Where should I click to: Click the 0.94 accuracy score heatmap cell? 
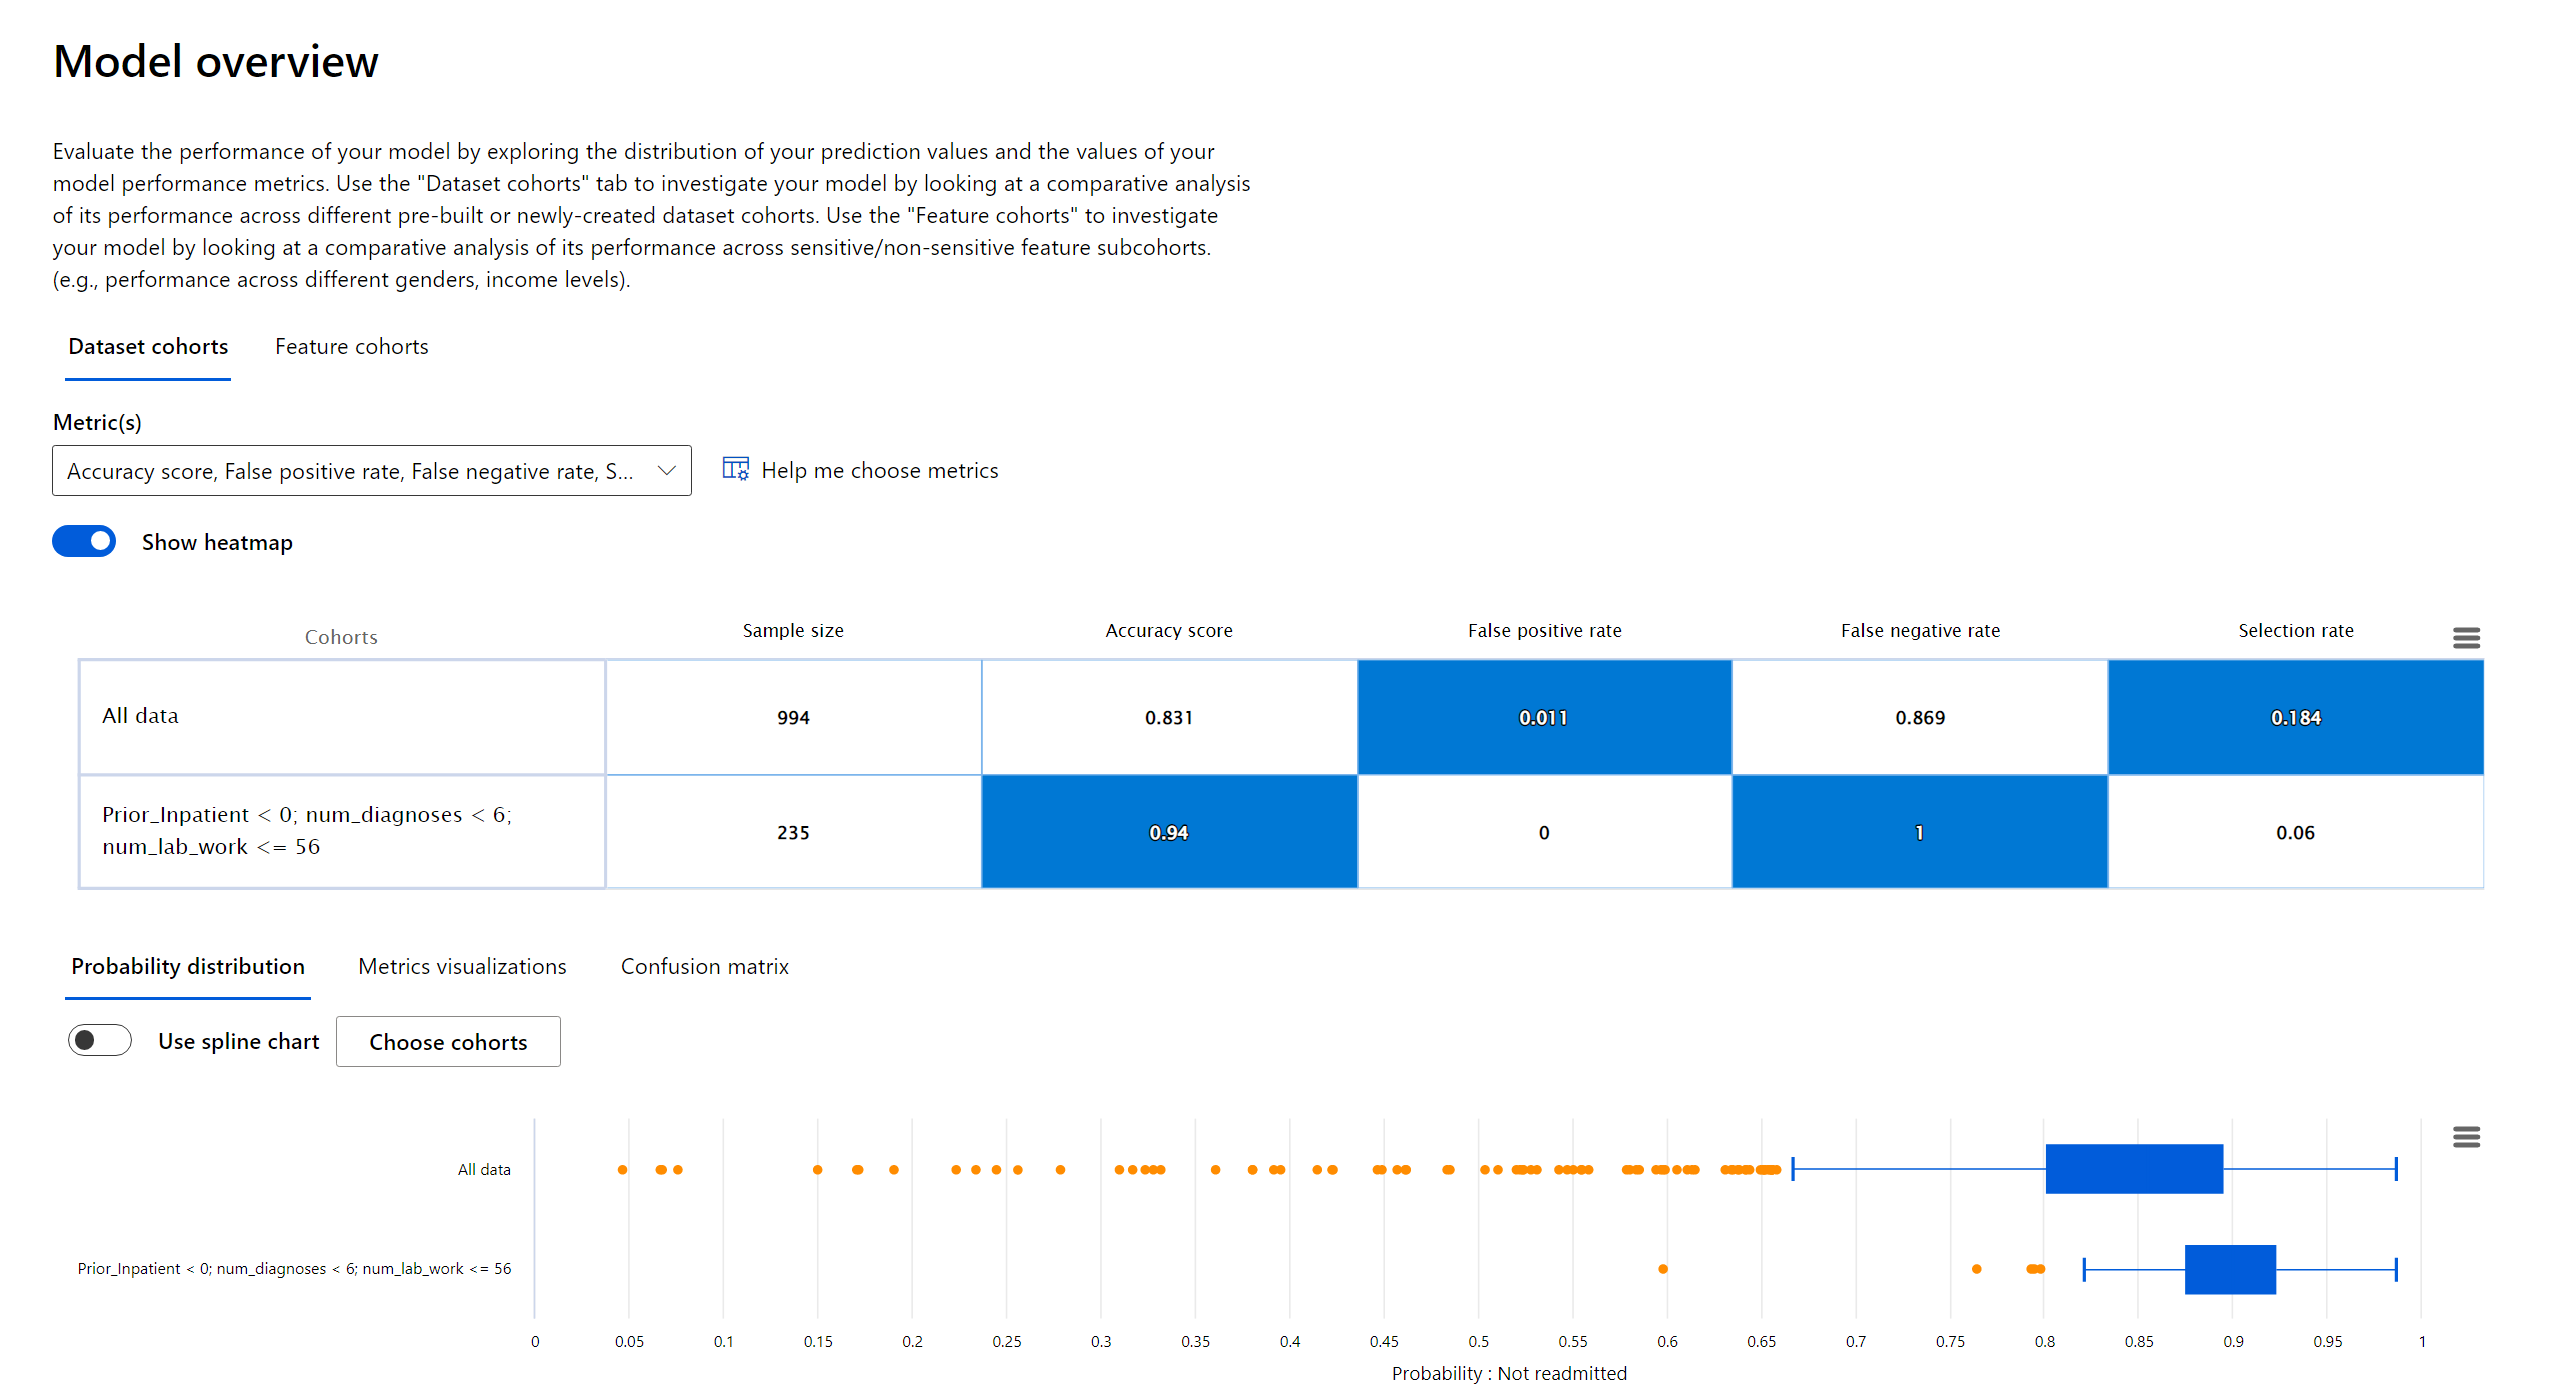tap(1168, 832)
